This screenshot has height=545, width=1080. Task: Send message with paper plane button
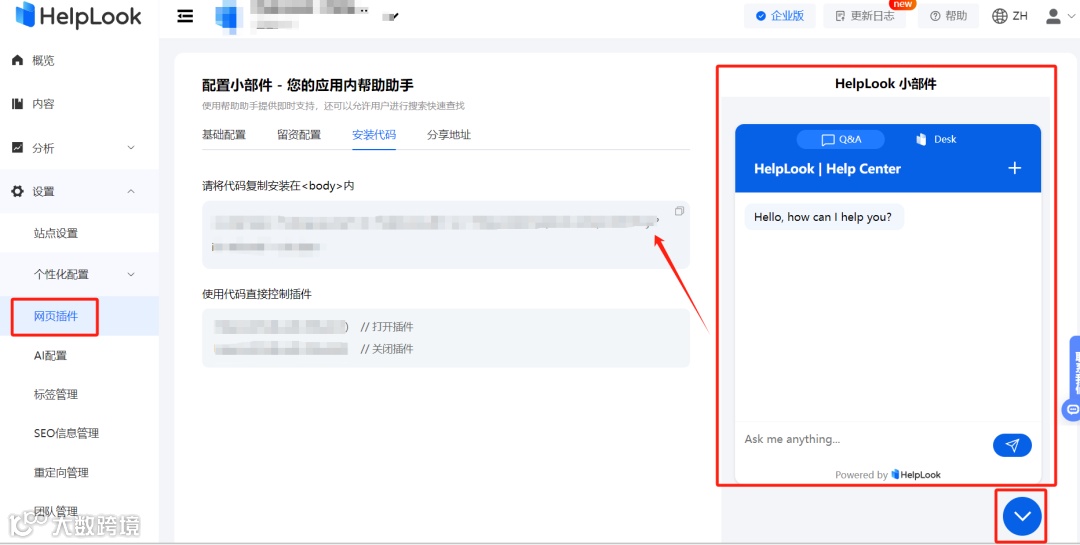coord(1012,445)
